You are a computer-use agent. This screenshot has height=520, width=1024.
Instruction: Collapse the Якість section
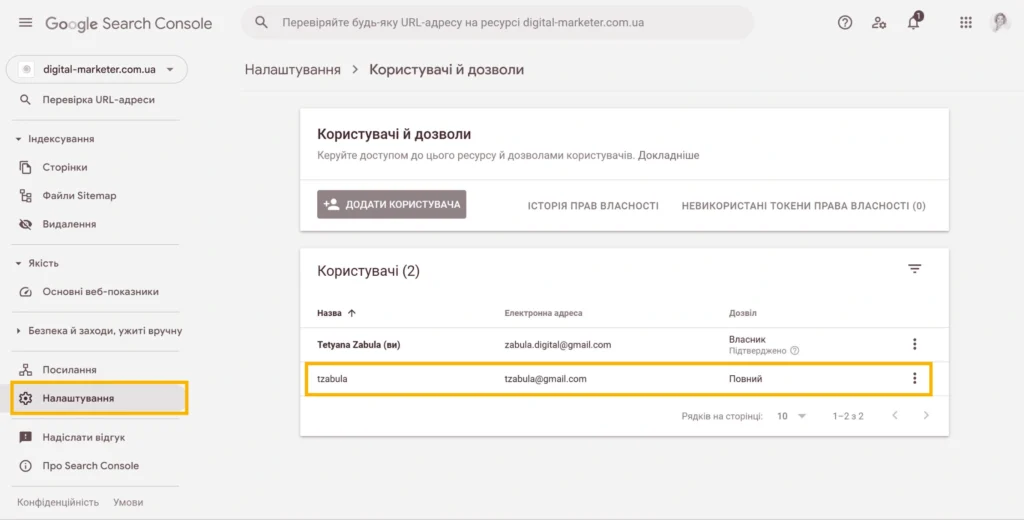click(37, 263)
